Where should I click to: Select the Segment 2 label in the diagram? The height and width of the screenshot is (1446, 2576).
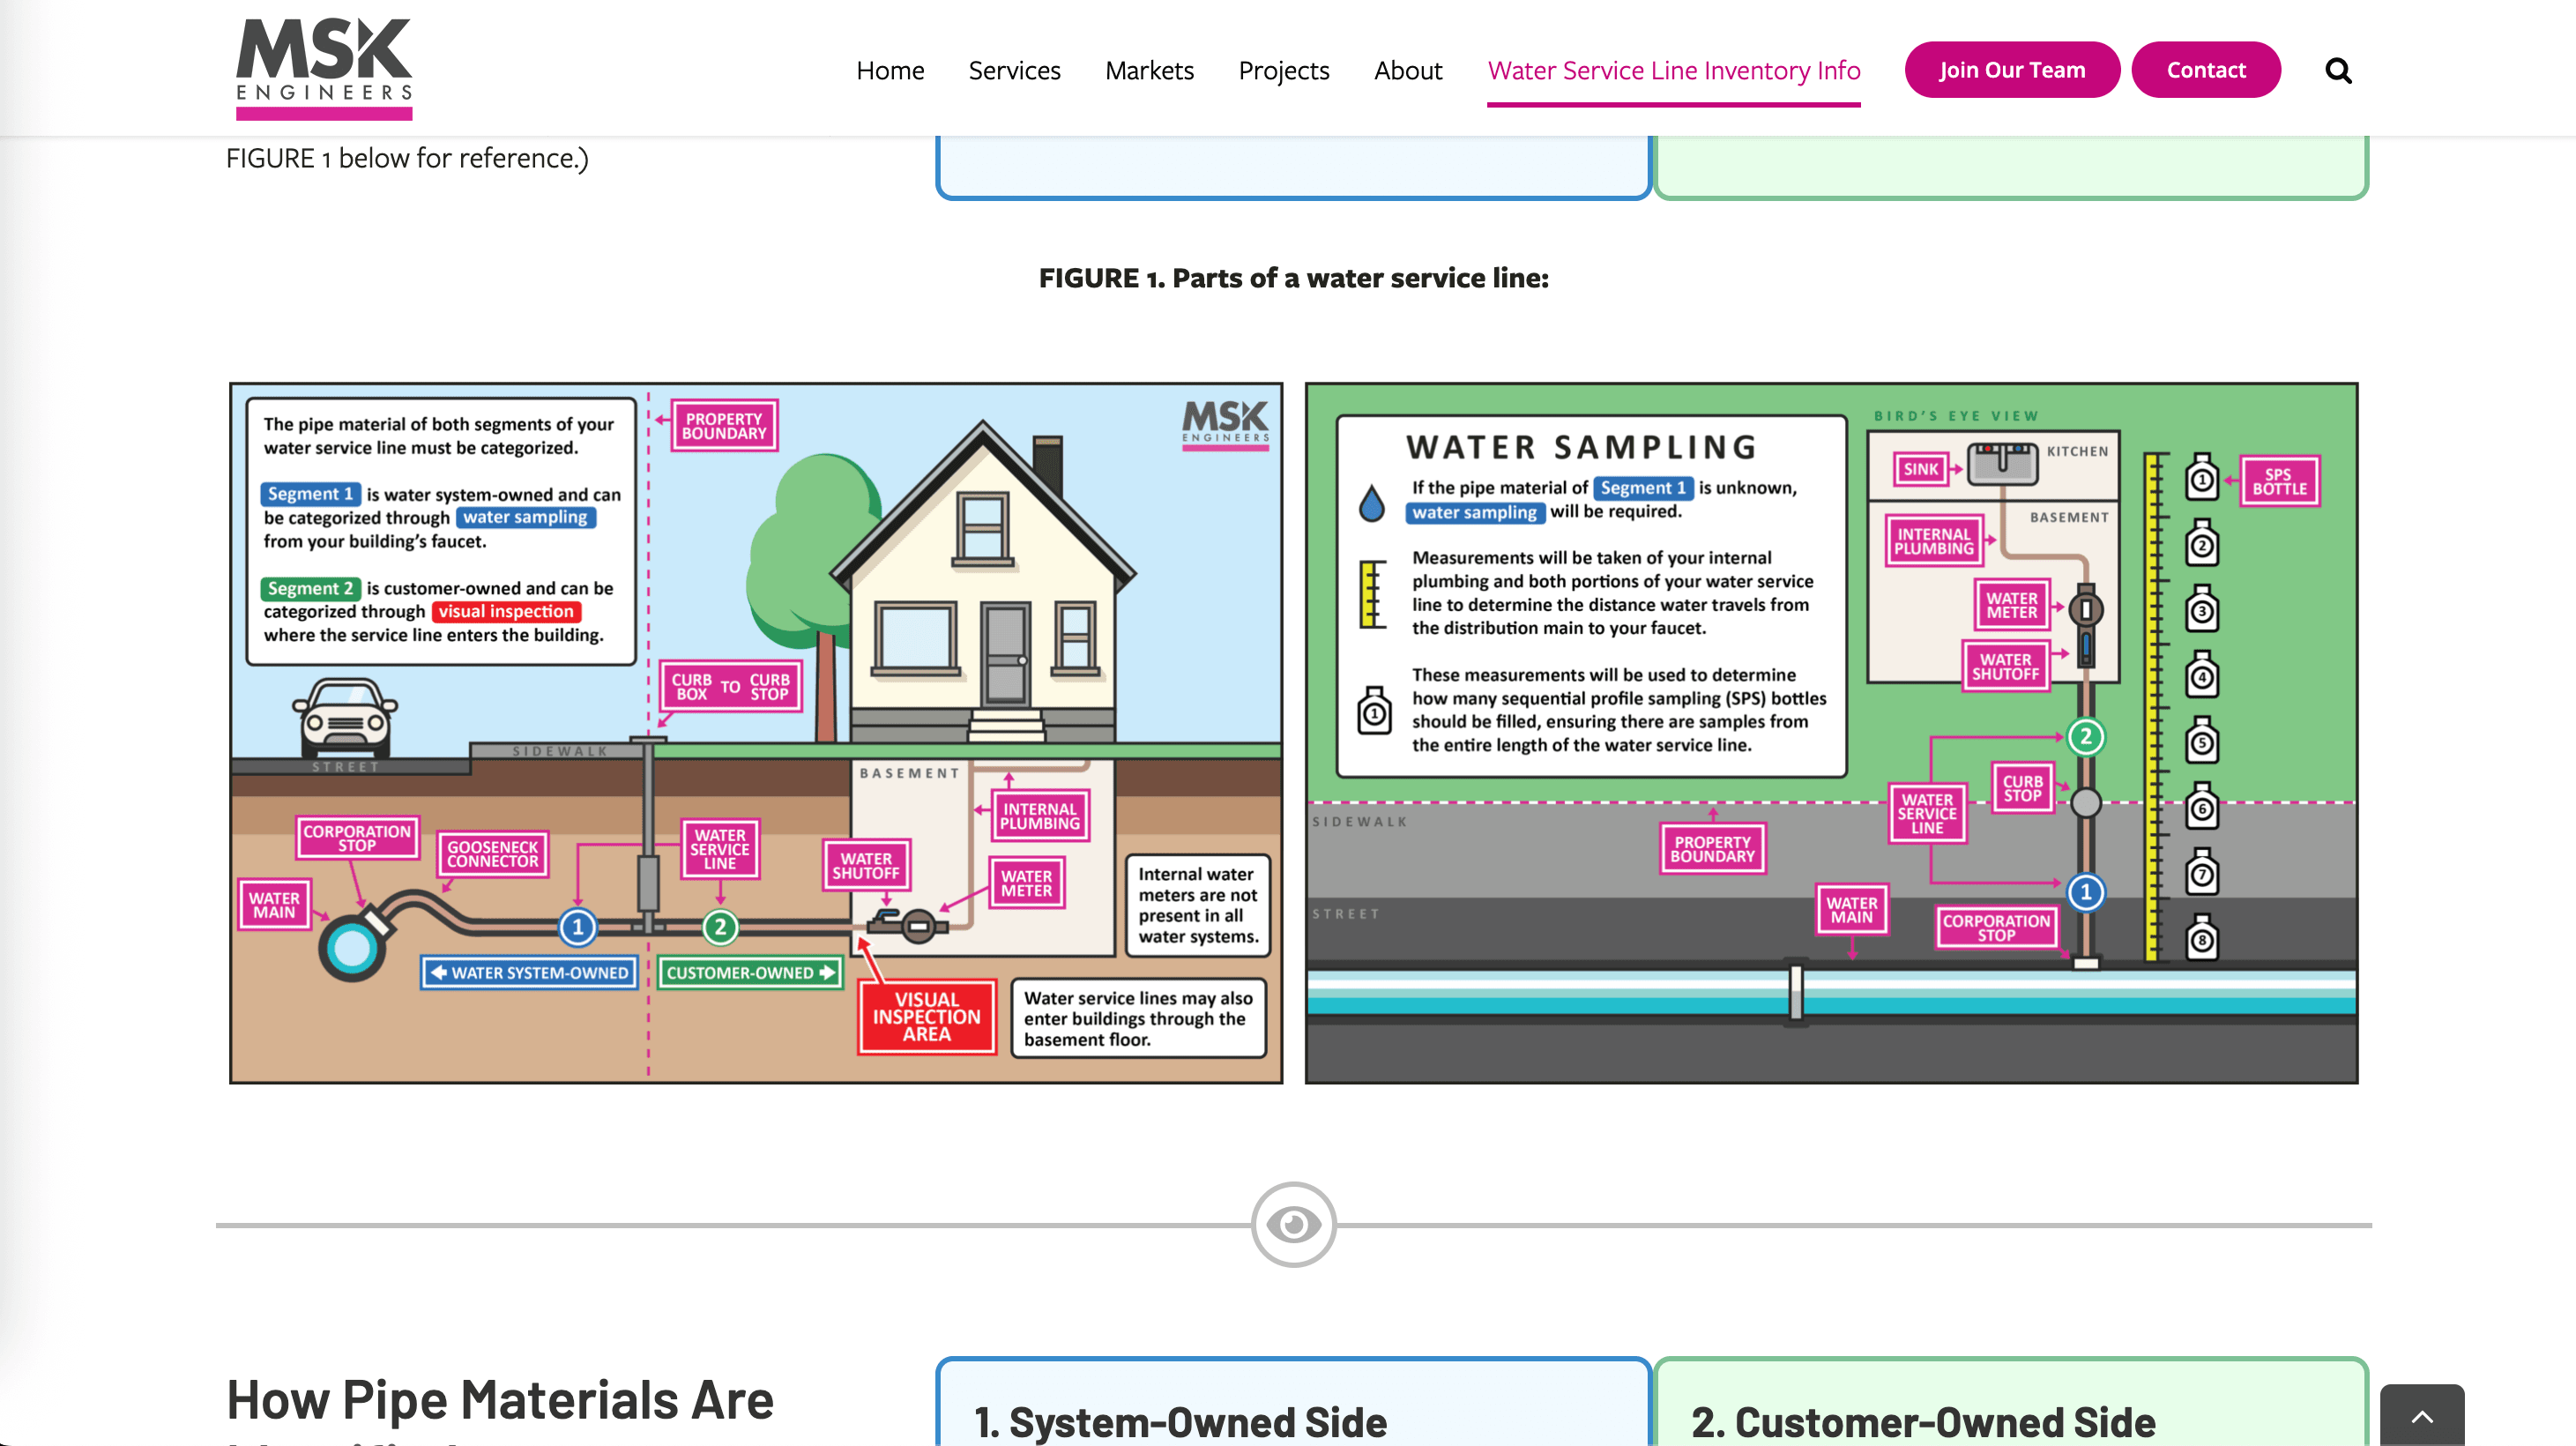click(x=309, y=588)
